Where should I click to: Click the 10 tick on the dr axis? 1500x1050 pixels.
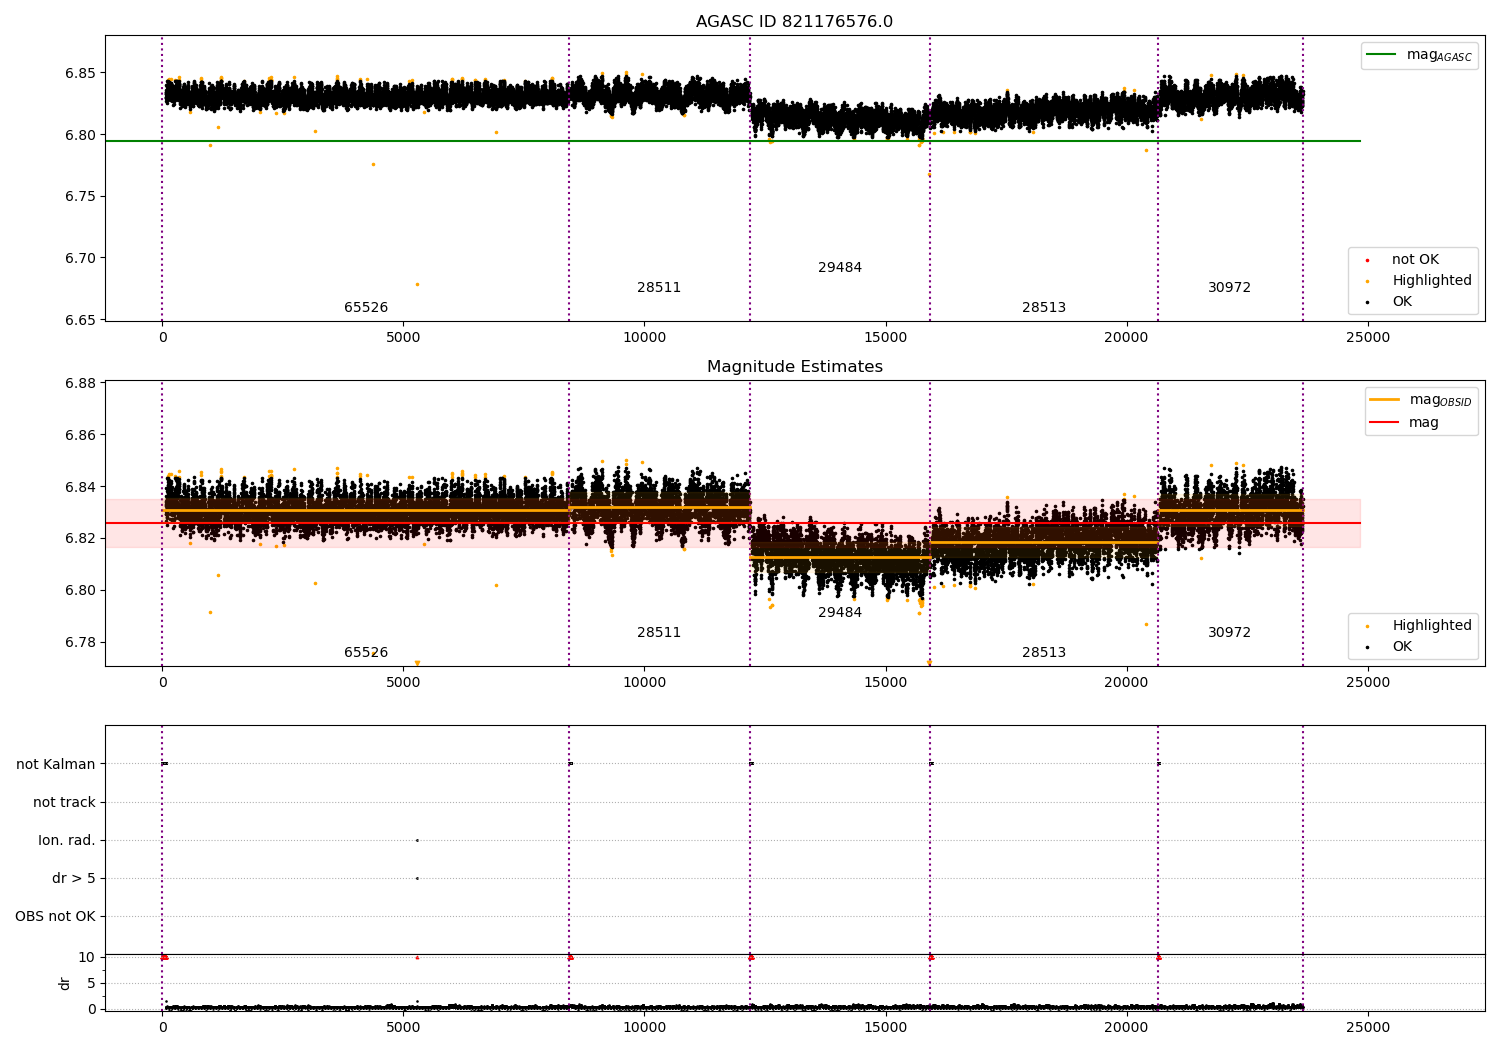[x=87, y=958]
